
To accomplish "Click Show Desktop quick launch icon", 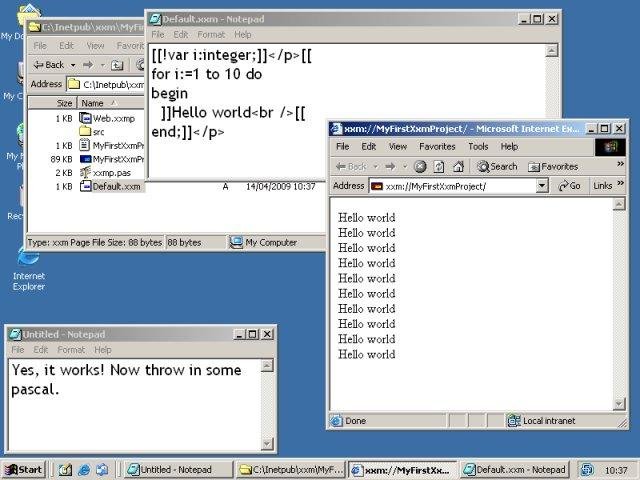I will click(65, 470).
